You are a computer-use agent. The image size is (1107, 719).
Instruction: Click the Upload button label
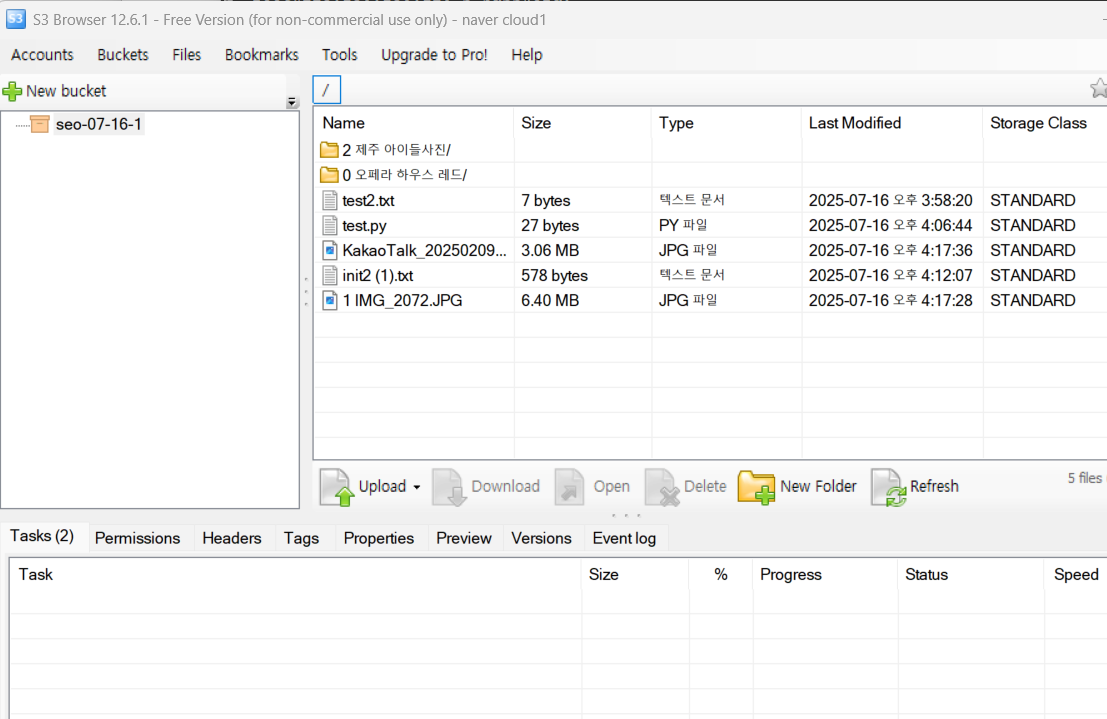coord(382,487)
